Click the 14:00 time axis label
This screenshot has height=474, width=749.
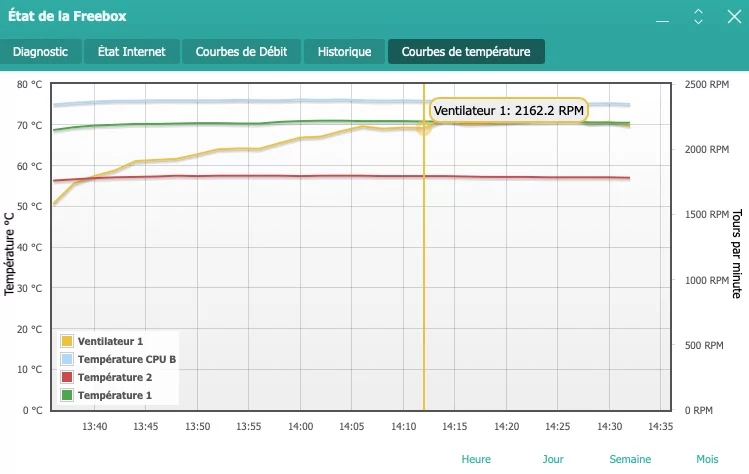[300, 426]
